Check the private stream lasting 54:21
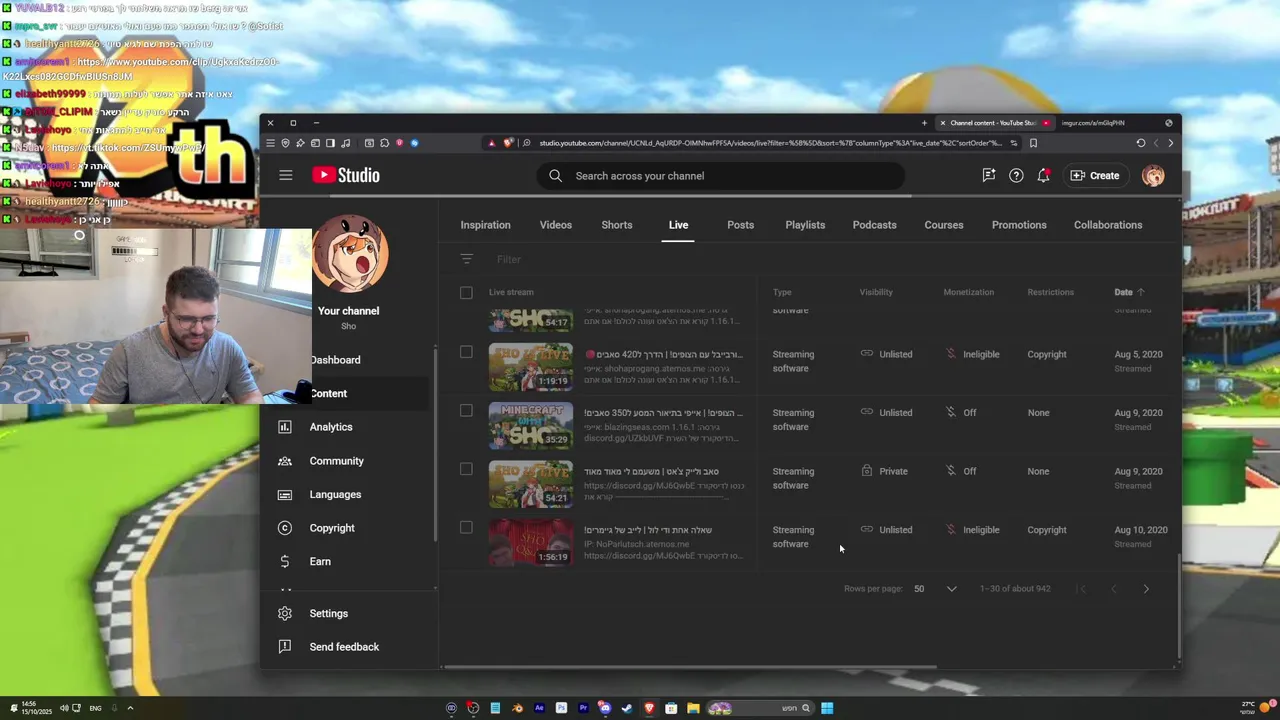 (x=466, y=469)
